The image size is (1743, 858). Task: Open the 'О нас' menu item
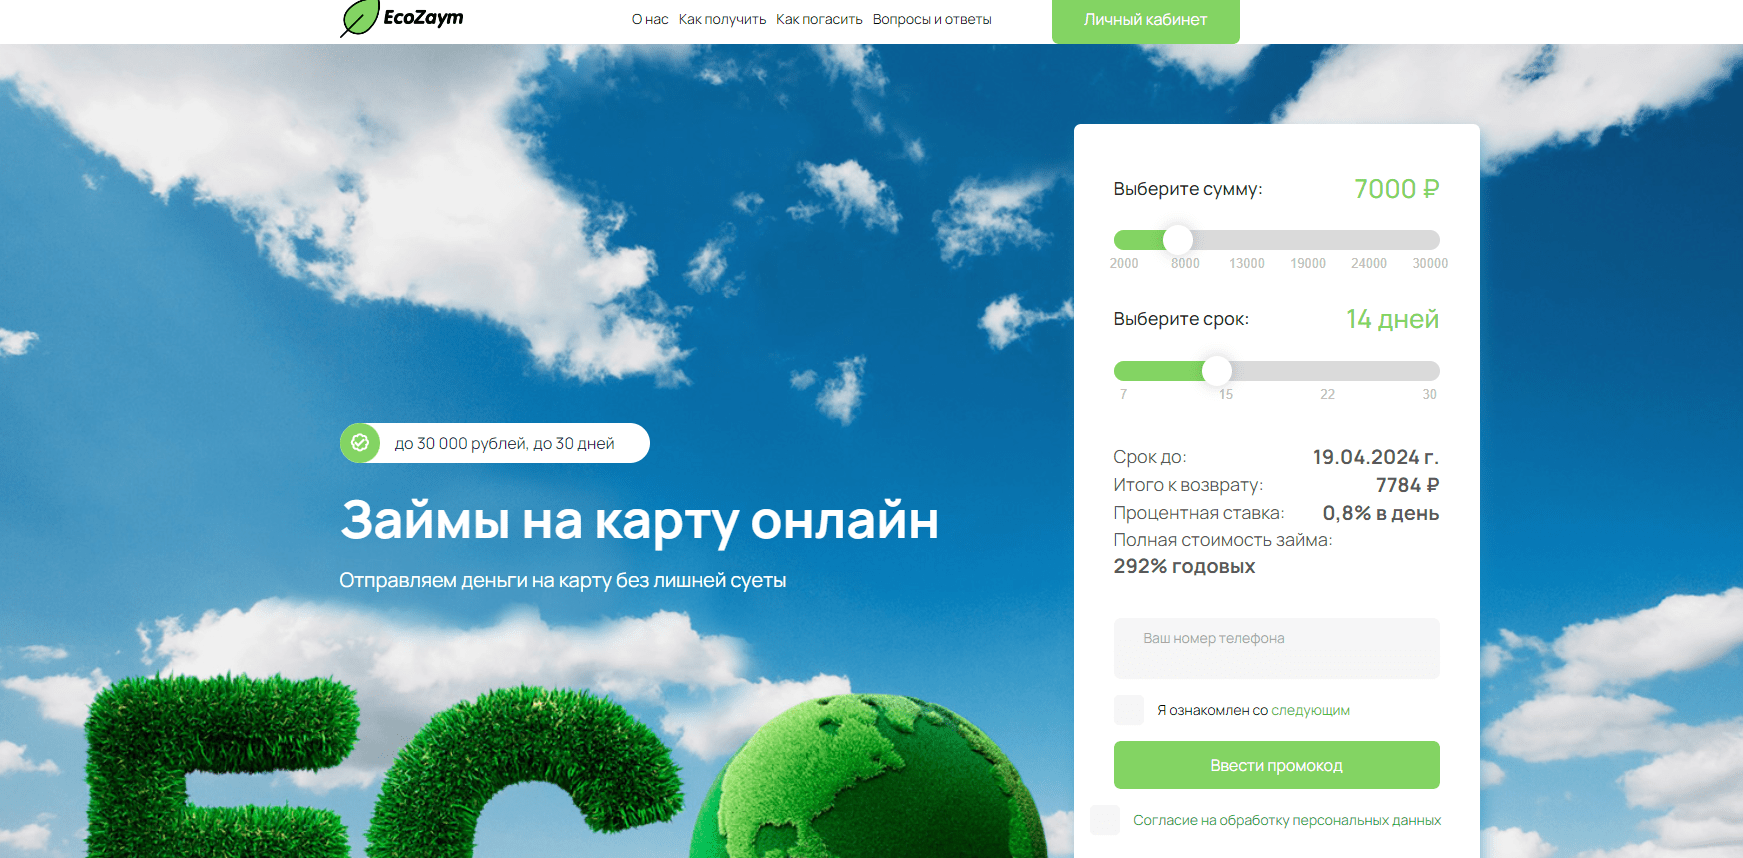[650, 19]
